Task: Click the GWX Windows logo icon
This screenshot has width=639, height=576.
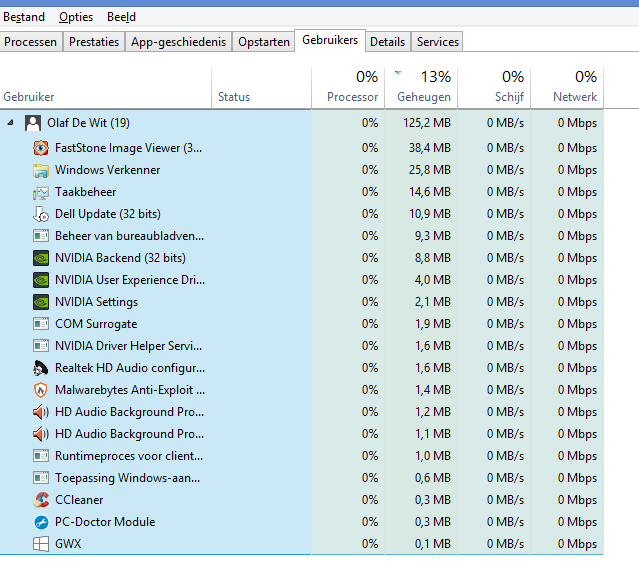Action: click(41, 544)
